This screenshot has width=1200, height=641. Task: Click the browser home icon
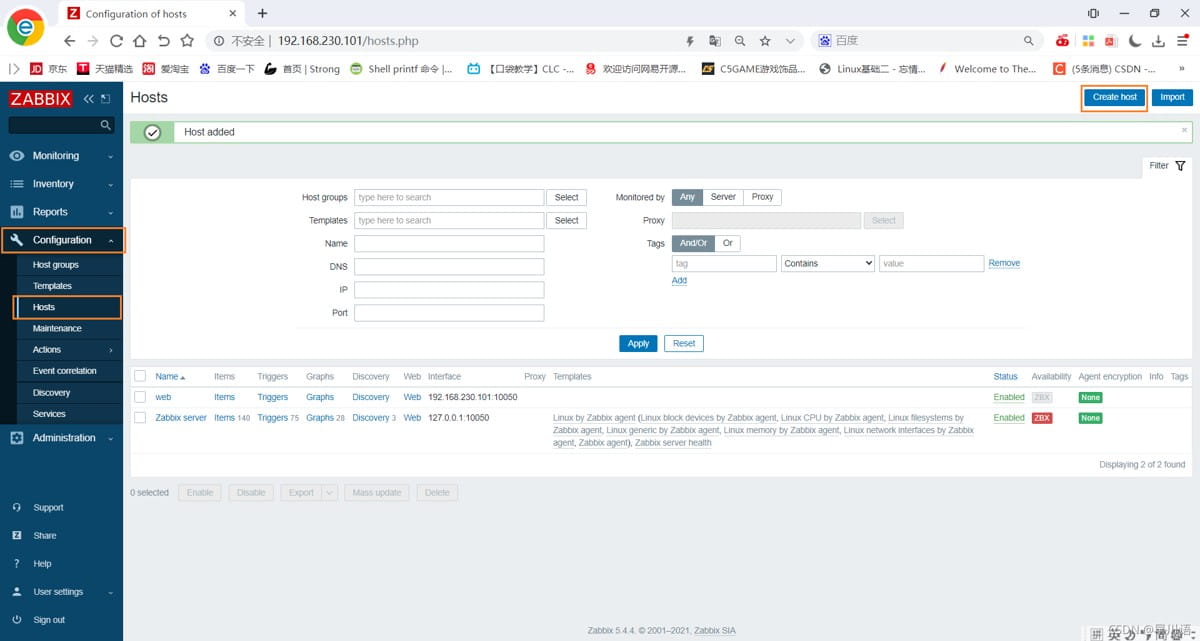[140, 41]
